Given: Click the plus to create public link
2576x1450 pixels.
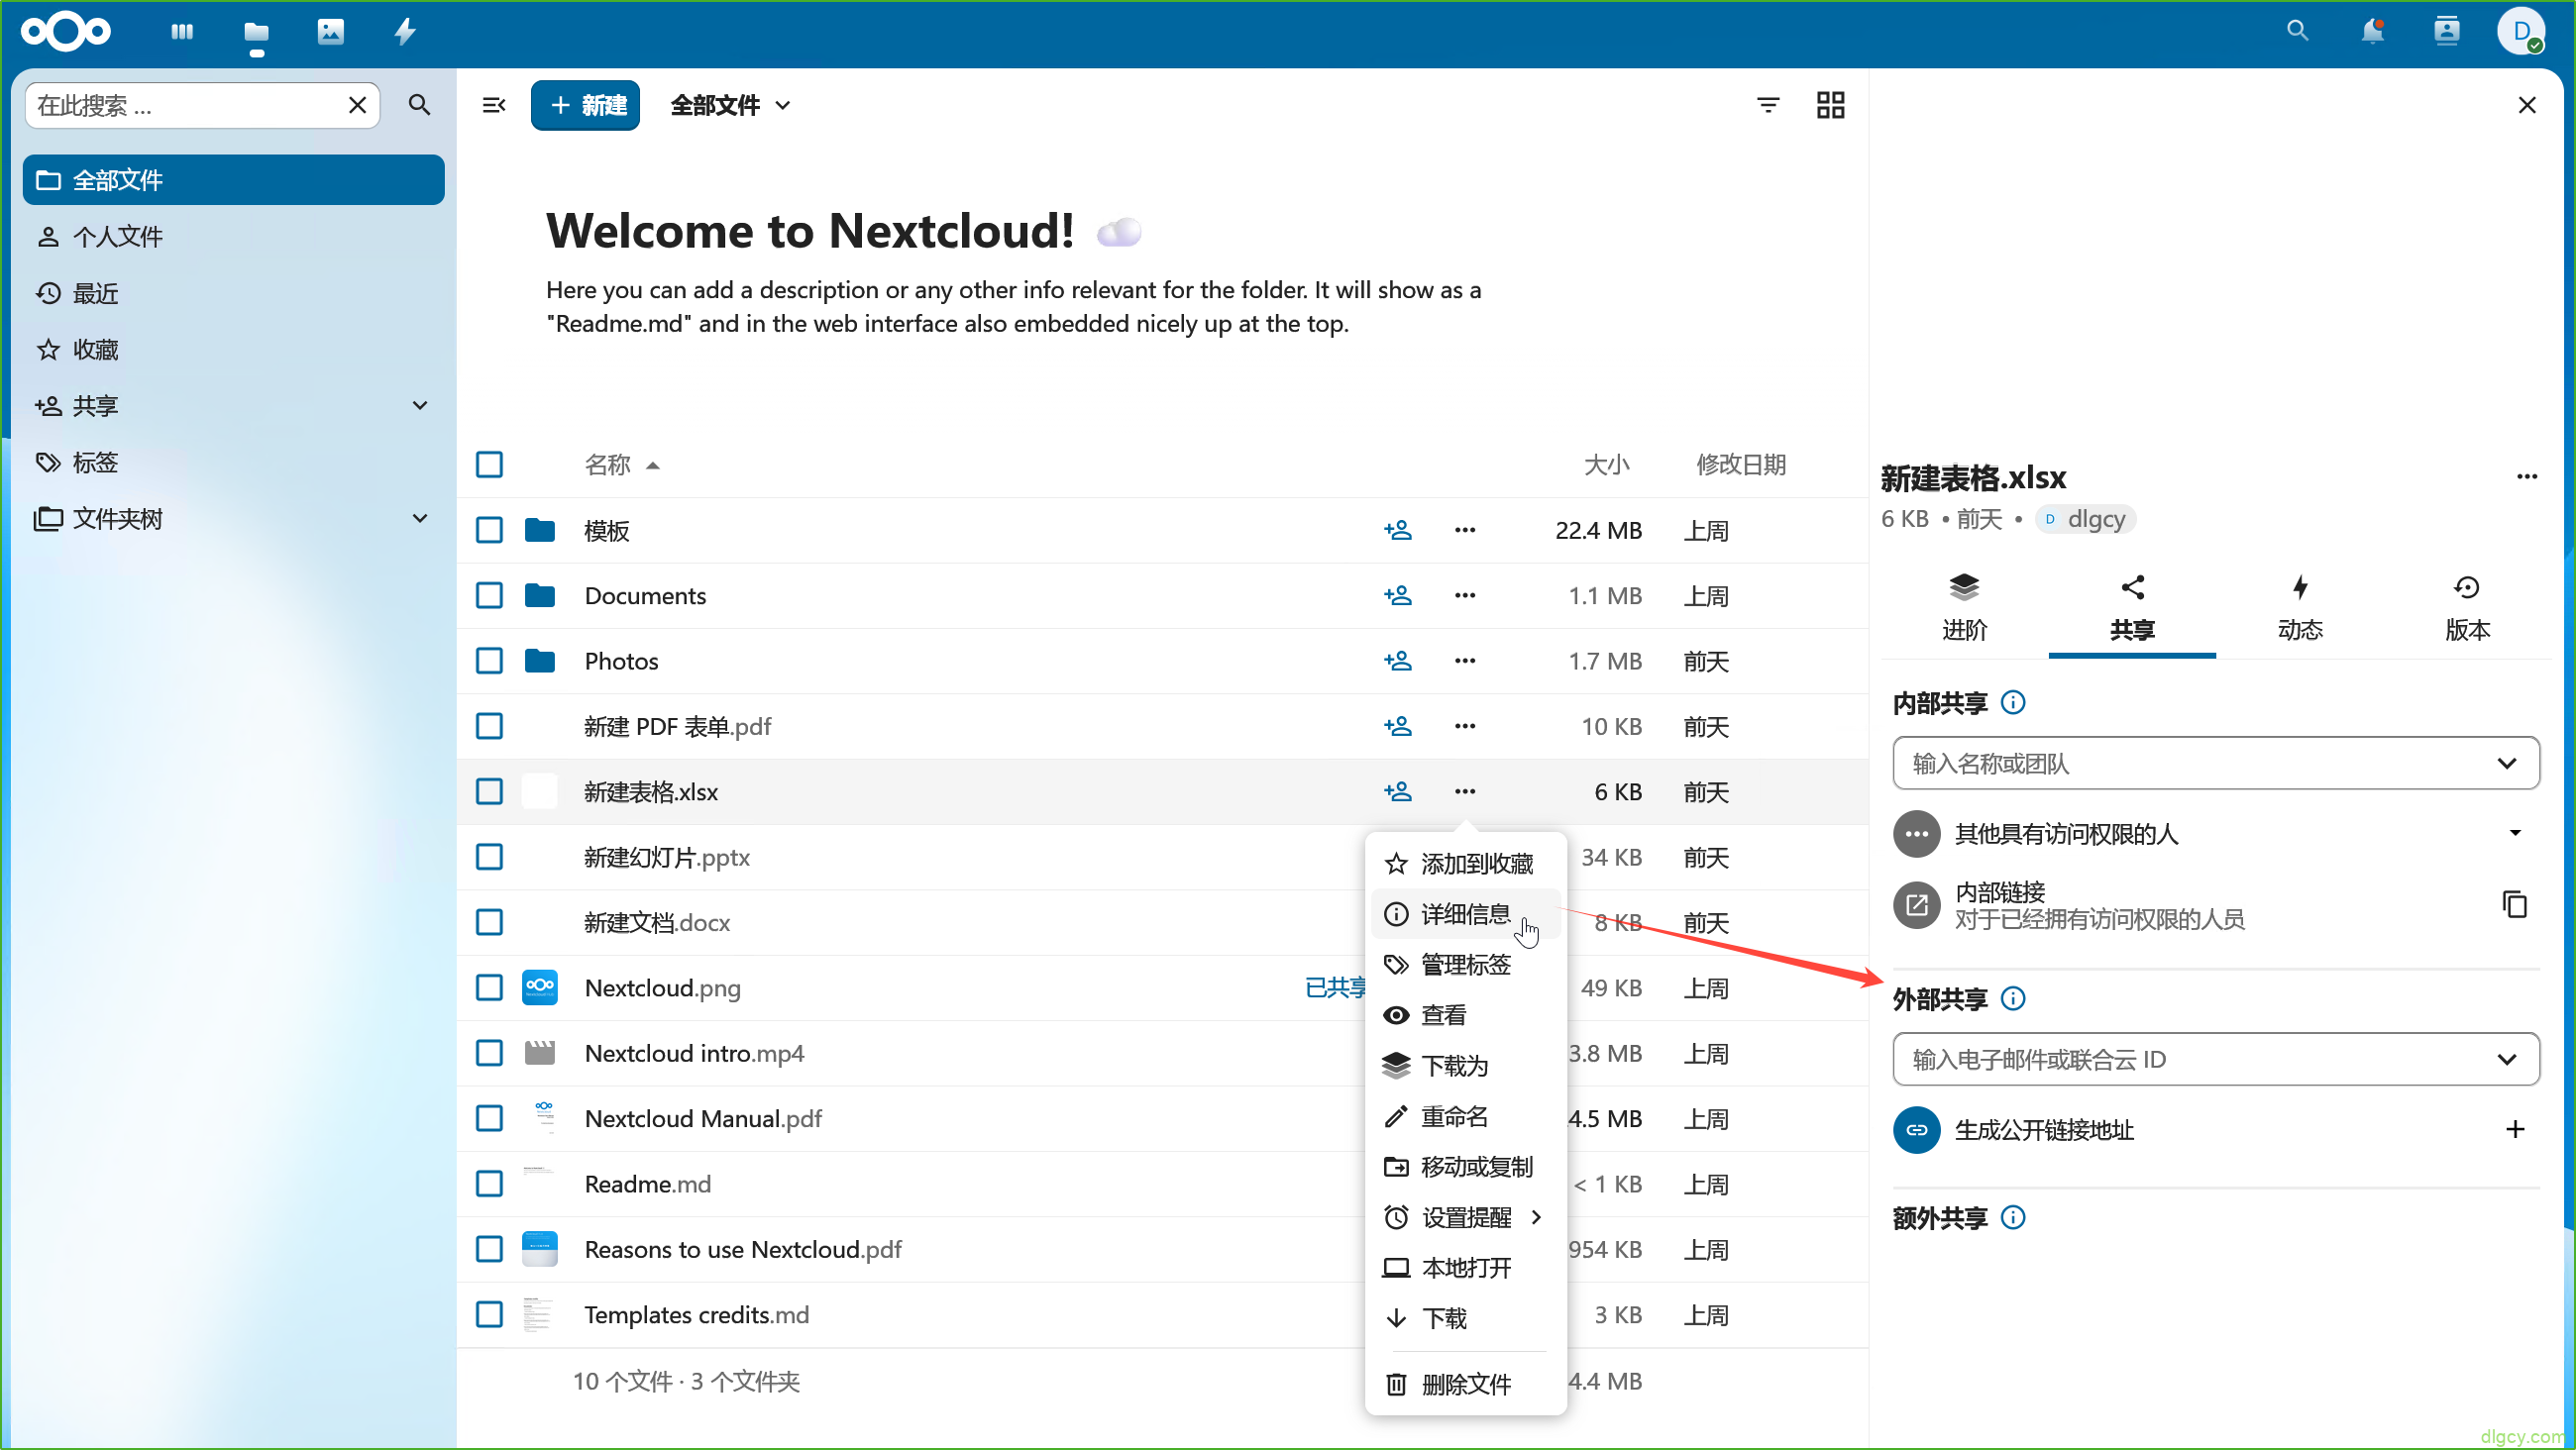Looking at the screenshot, I should (x=2515, y=1130).
